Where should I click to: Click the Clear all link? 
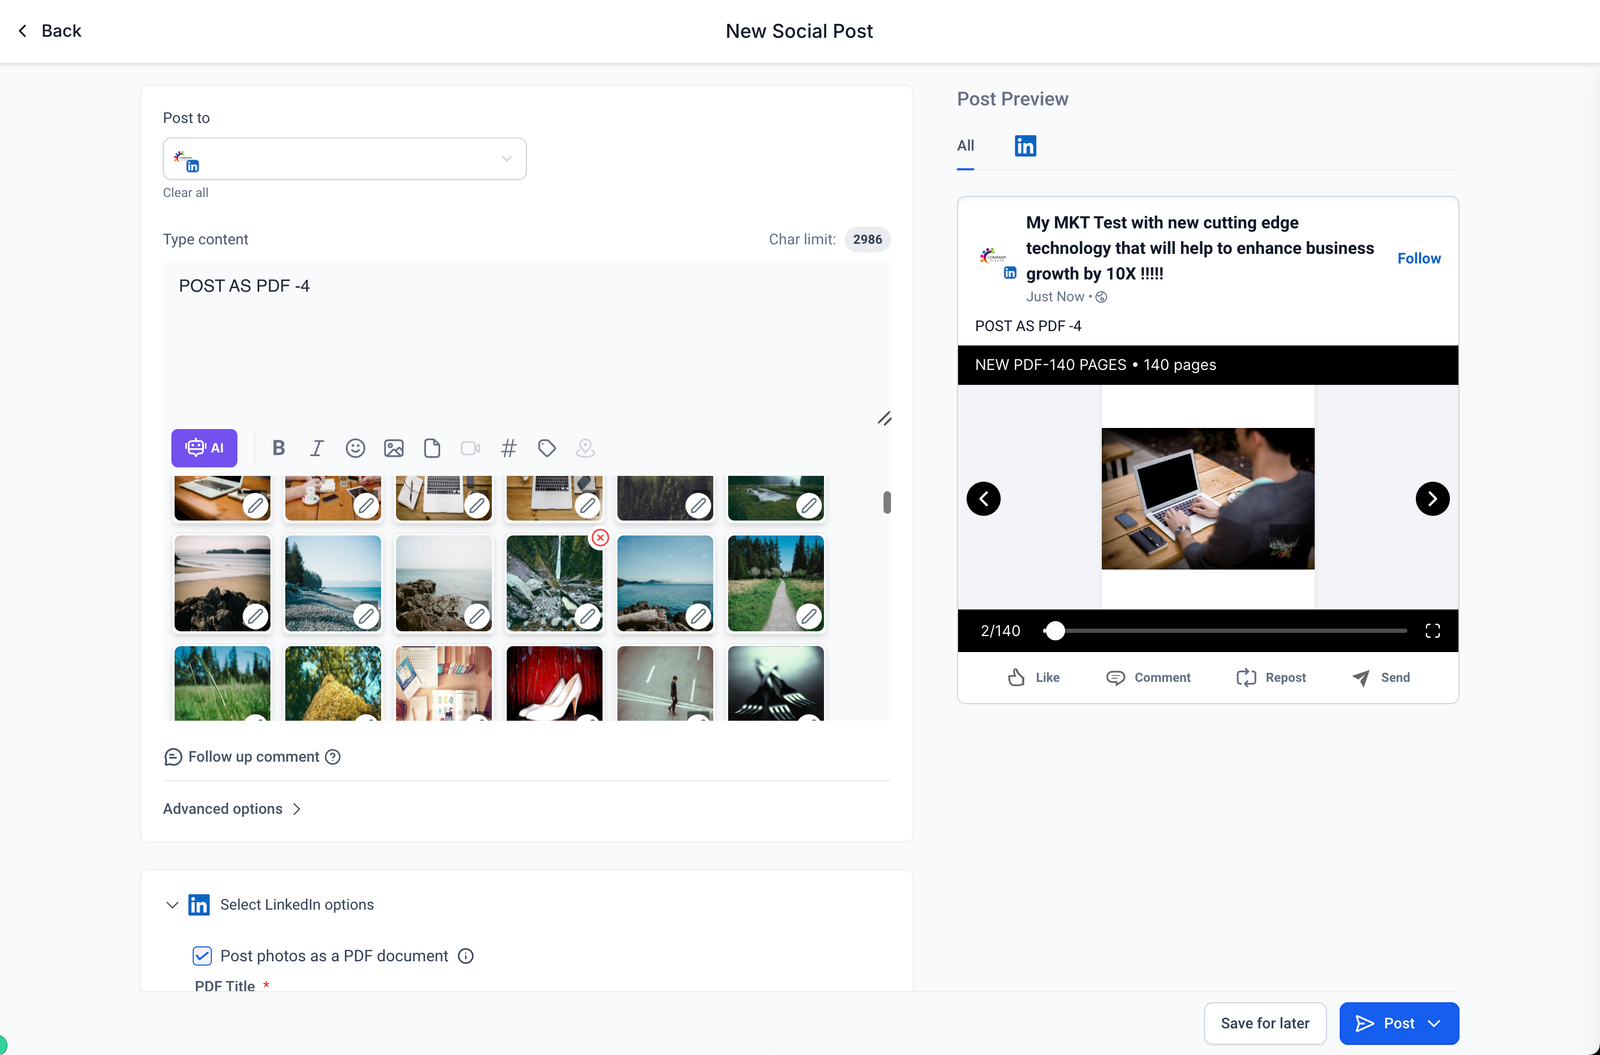pyautogui.click(x=186, y=193)
